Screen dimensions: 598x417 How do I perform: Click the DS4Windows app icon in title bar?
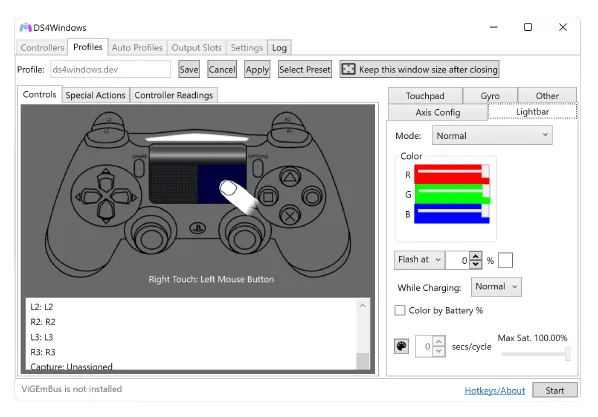tap(26, 27)
